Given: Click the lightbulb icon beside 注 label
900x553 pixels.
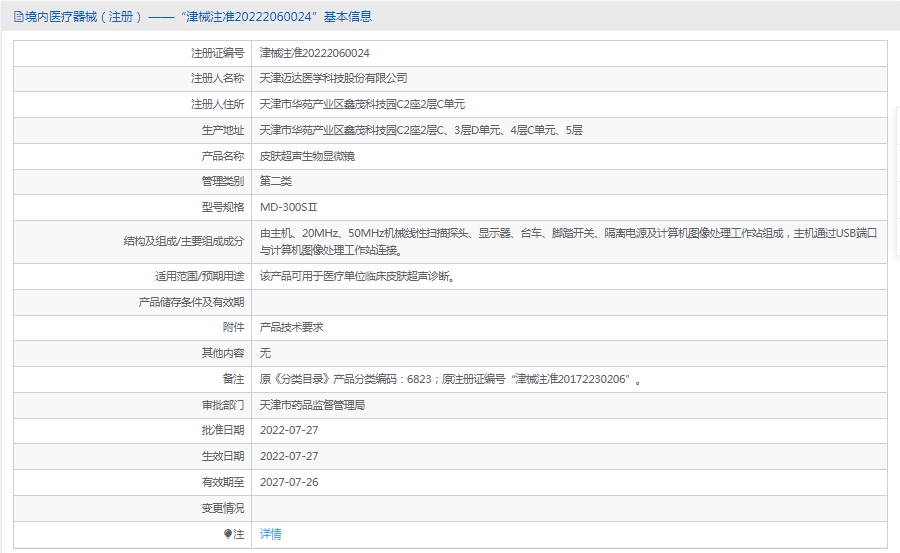Looking at the screenshot, I should coord(227,534).
